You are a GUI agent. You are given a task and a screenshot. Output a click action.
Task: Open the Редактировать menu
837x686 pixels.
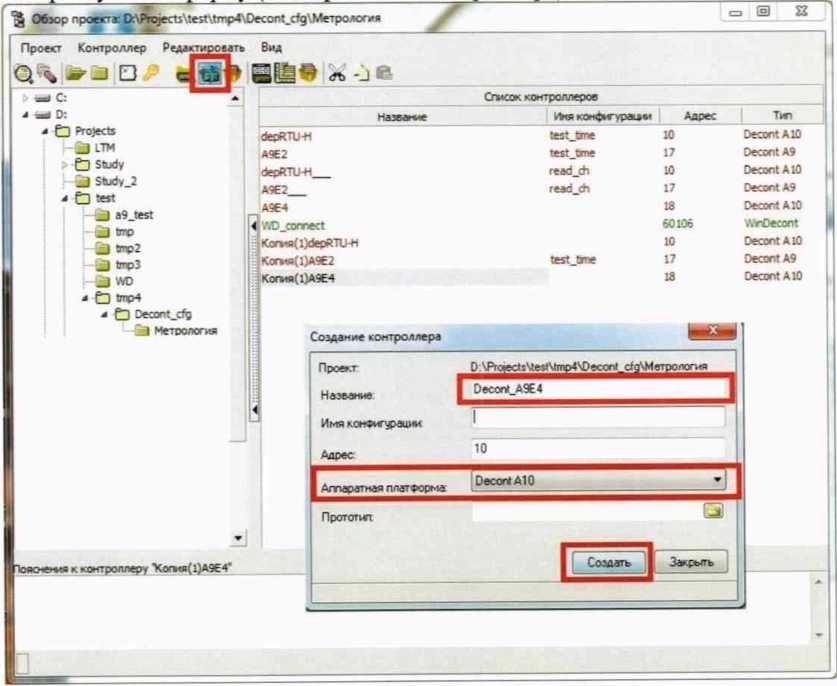coord(203,48)
